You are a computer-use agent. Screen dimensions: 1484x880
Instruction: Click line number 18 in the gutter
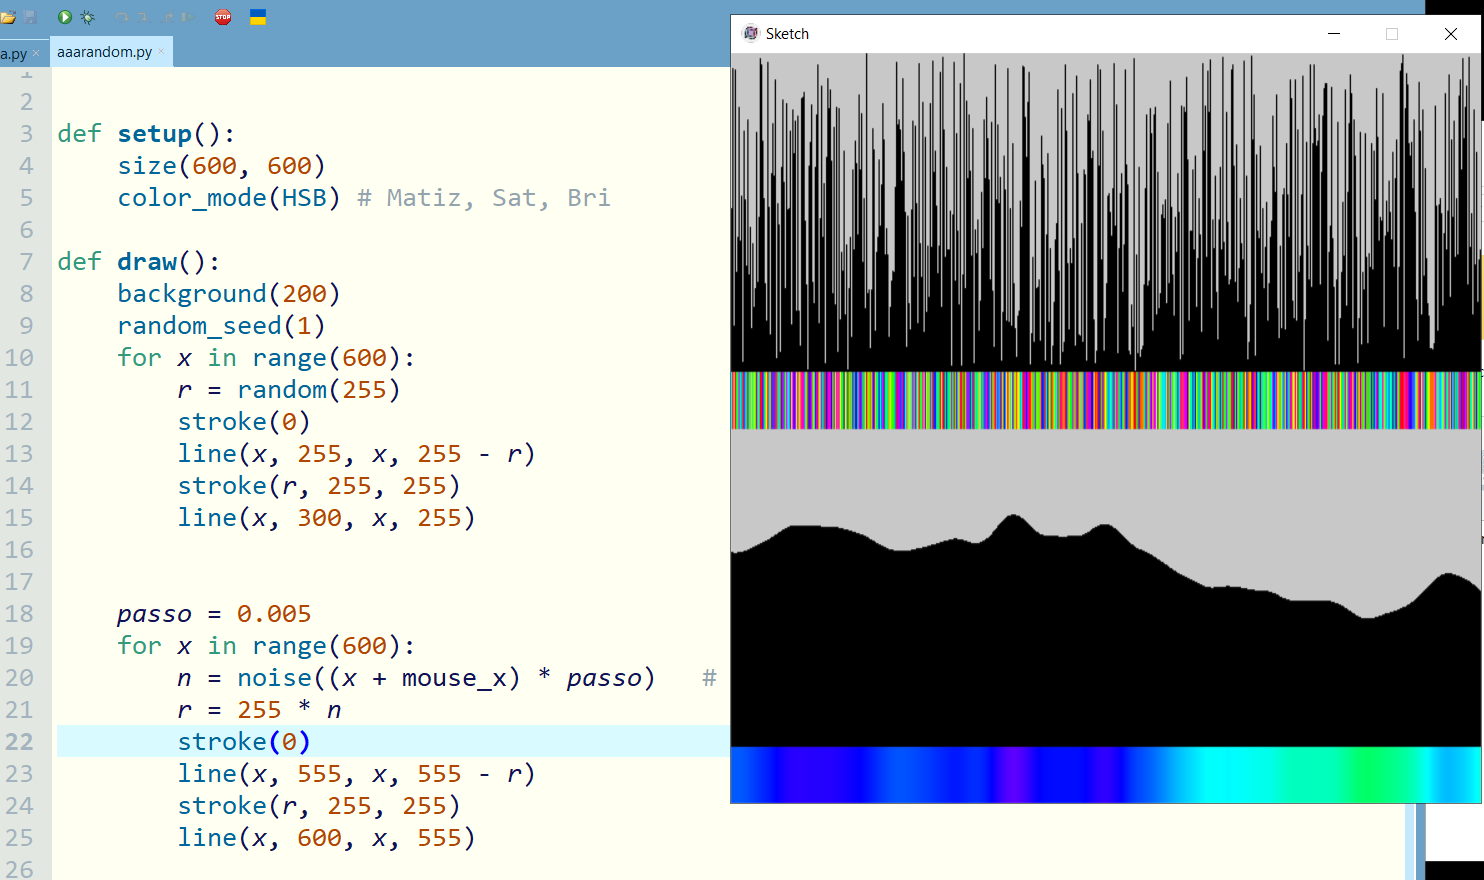pos(20,614)
